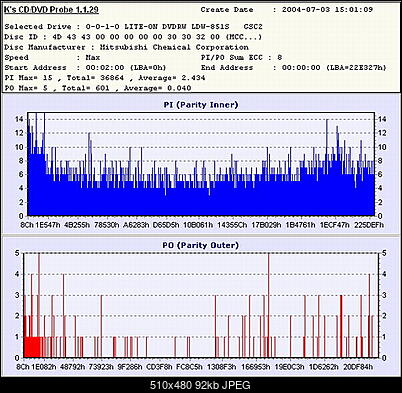Click the 9F286h label on PO chart axis
The width and height of the screenshot is (402, 393).
pos(130,367)
